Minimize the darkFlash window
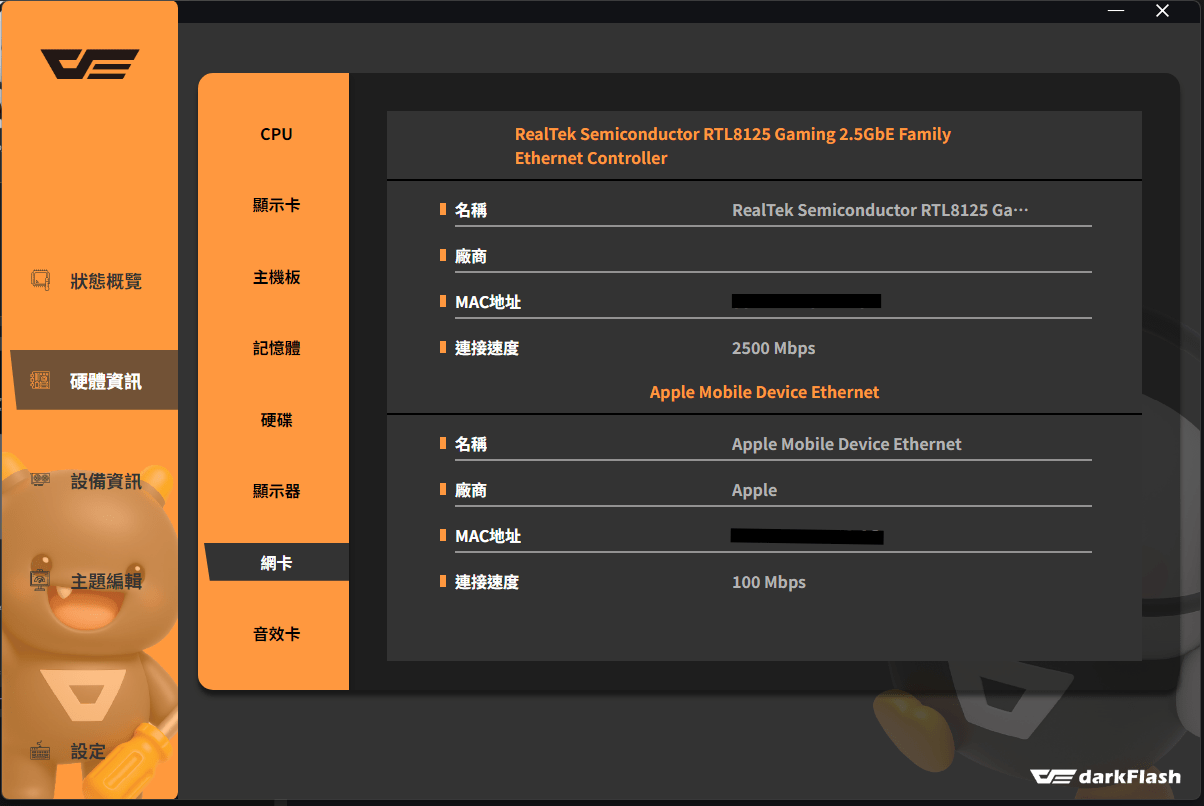The image size is (1204, 806). click(x=1118, y=11)
